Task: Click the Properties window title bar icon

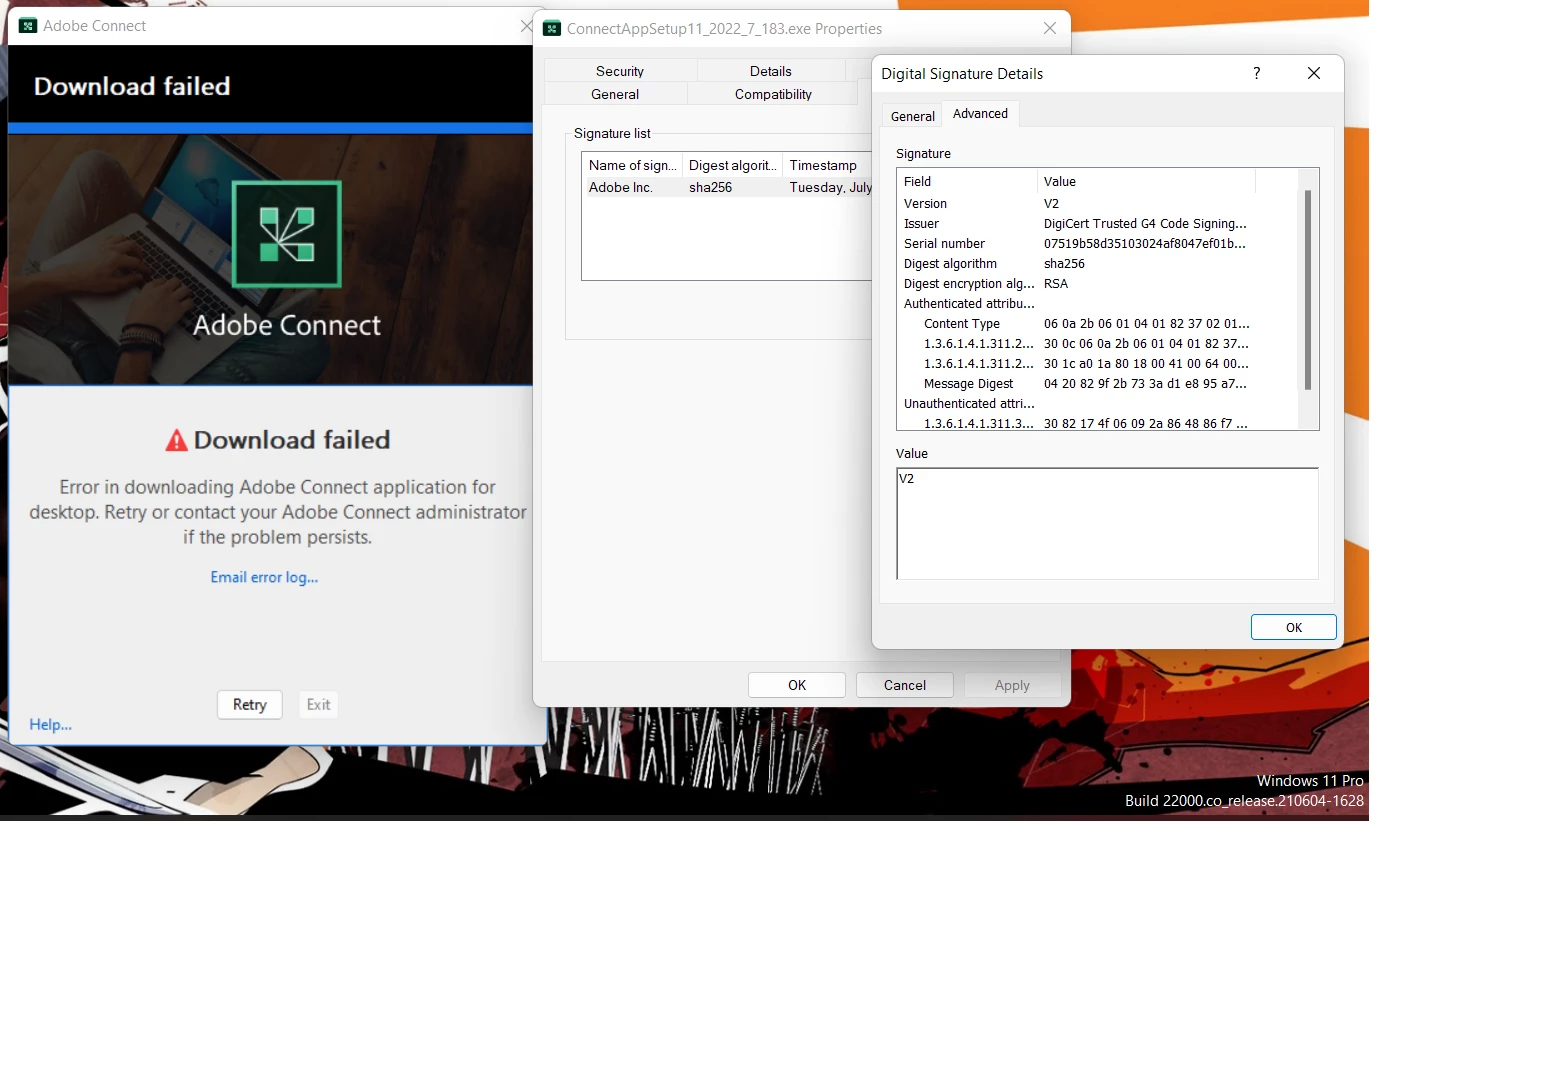Action: pos(552,28)
